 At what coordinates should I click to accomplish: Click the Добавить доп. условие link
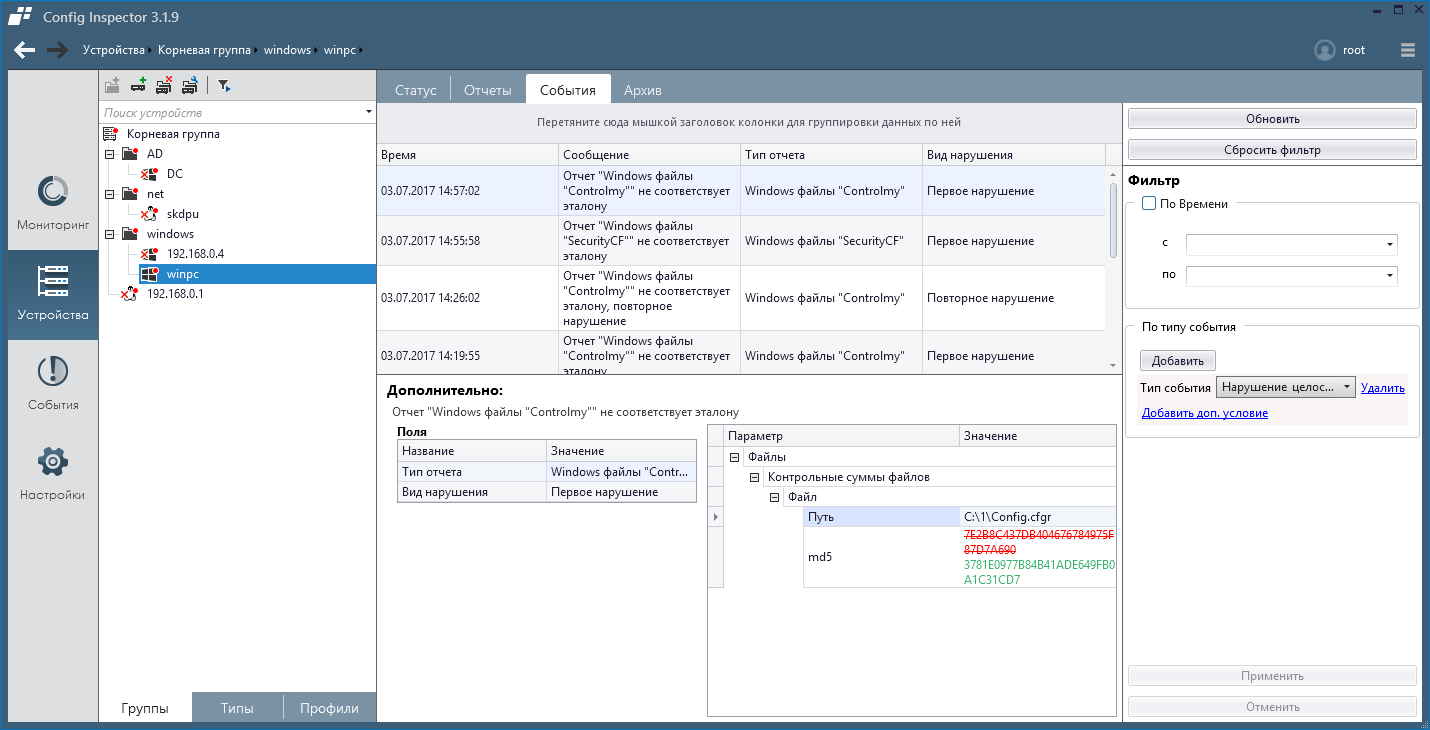pyautogui.click(x=1204, y=413)
